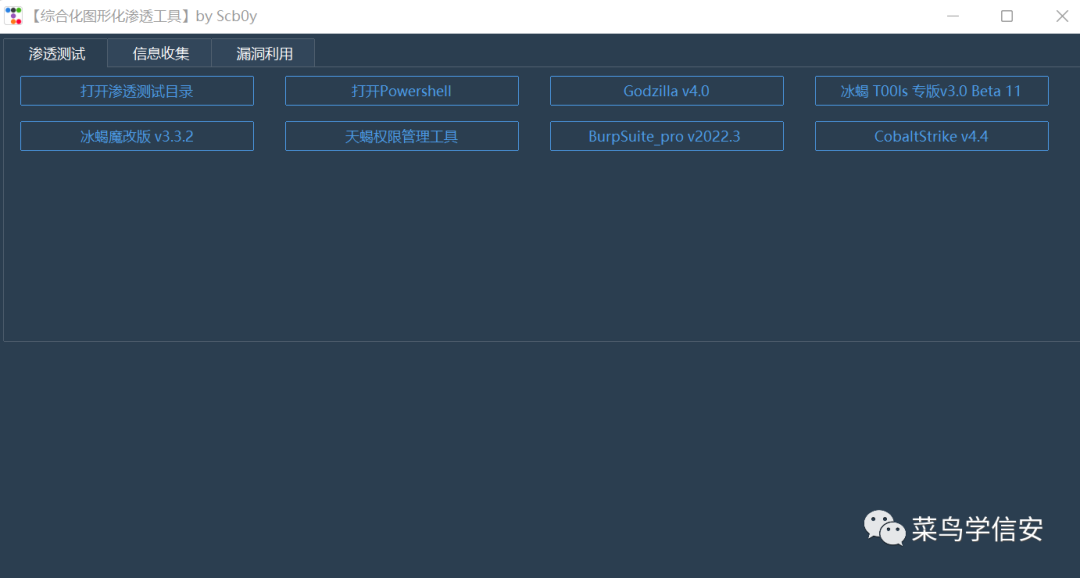Launch 打开Powershell
1080x578 pixels.
point(402,91)
